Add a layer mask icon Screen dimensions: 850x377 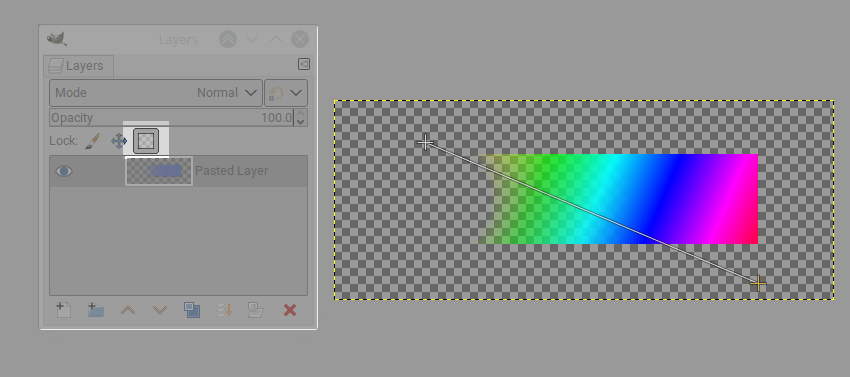[x=255, y=310]
